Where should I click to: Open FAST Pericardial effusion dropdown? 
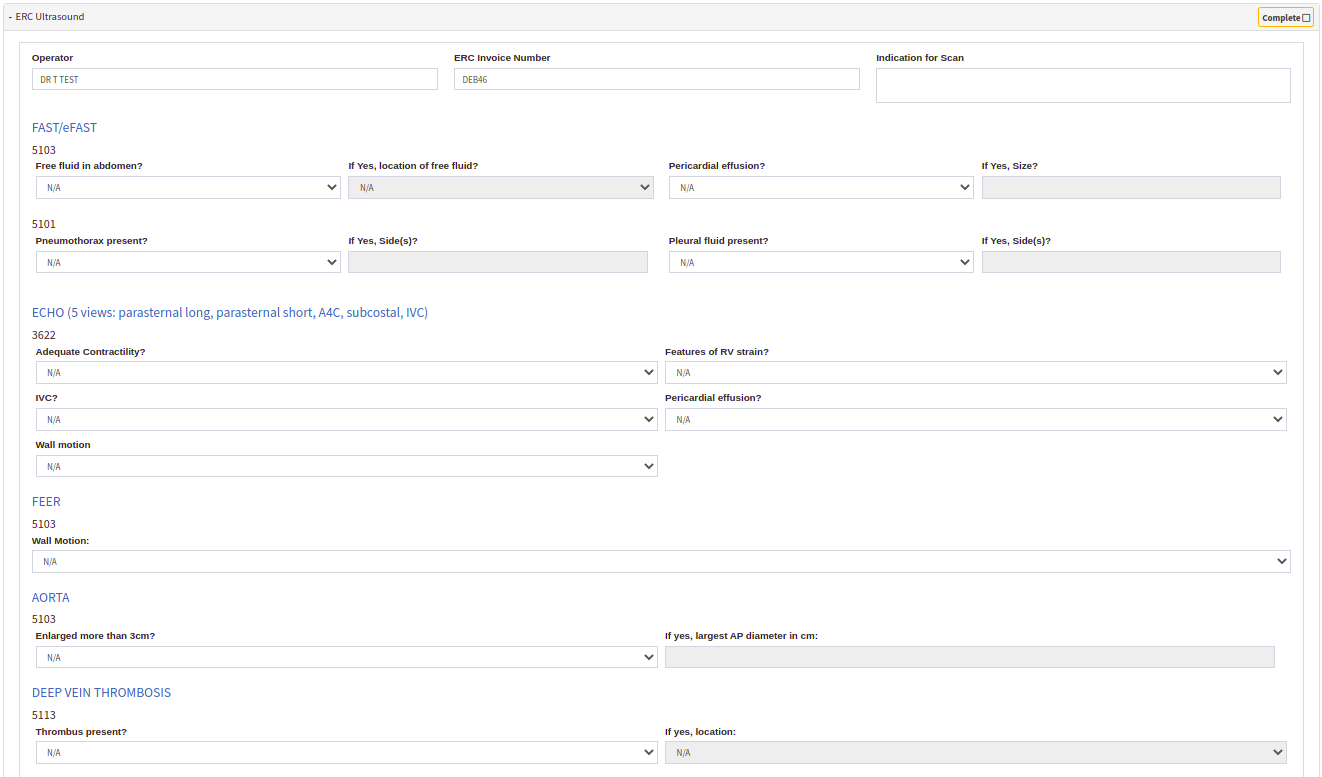[820, 188]
